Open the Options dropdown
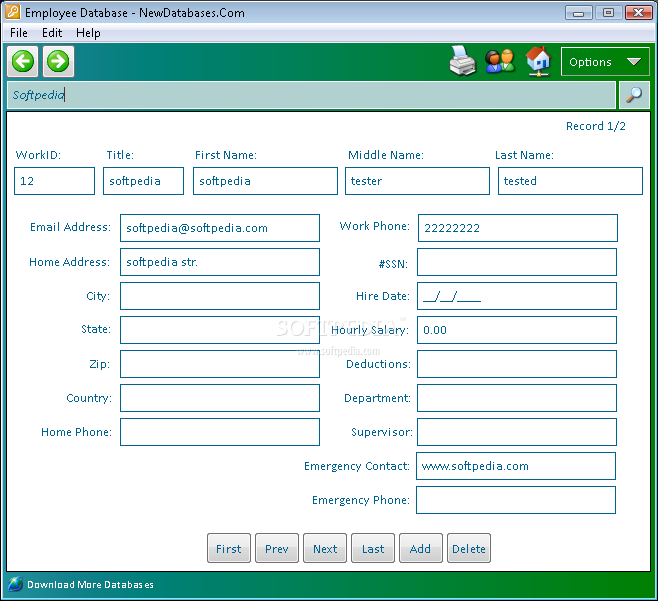This screenshot has height=601, width=658. (x=605, y=62)
